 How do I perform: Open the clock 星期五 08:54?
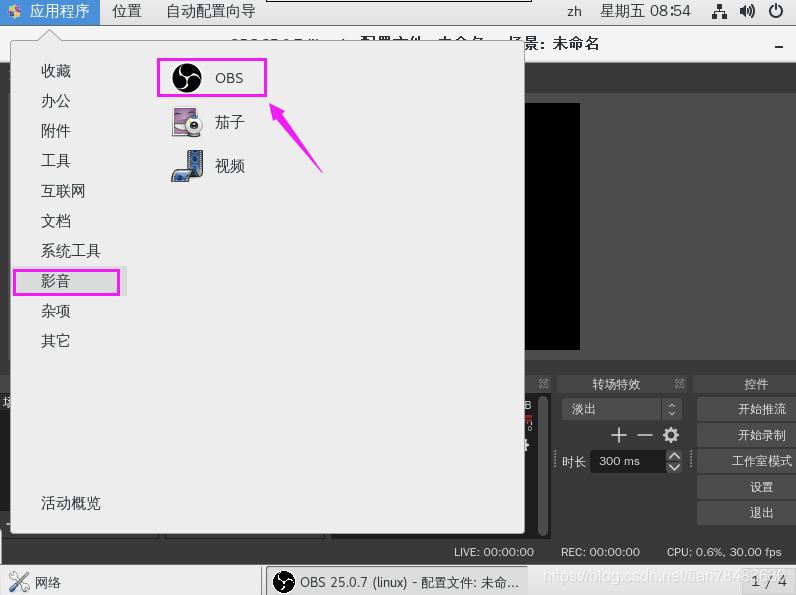[645, 11]
